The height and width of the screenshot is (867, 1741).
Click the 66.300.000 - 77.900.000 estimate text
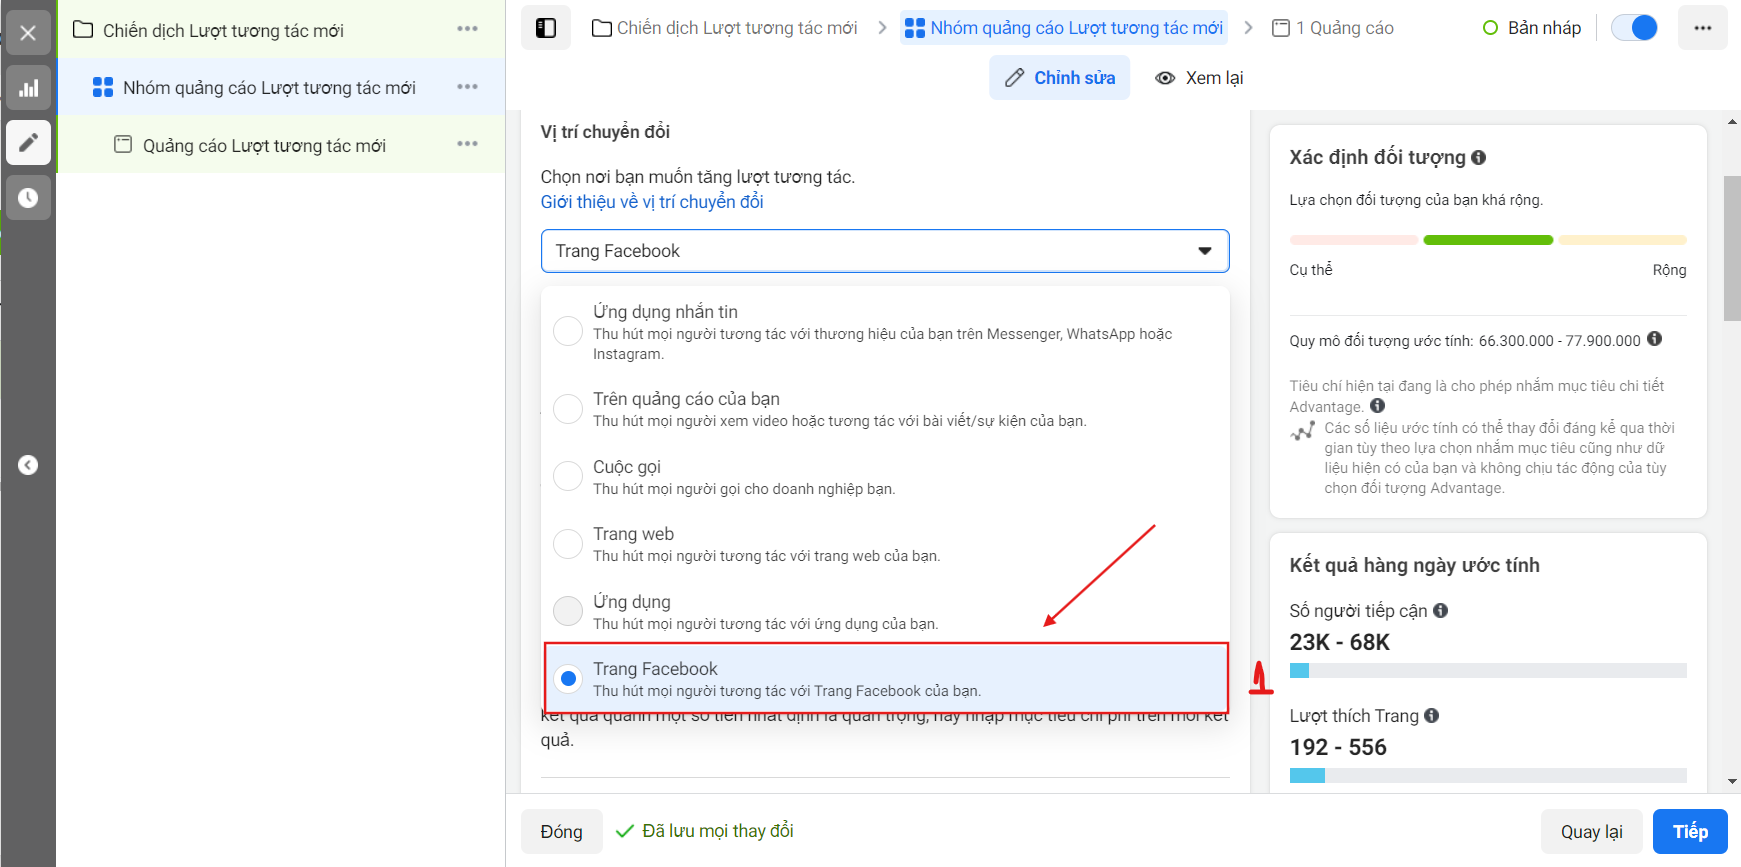[1559, 341]
